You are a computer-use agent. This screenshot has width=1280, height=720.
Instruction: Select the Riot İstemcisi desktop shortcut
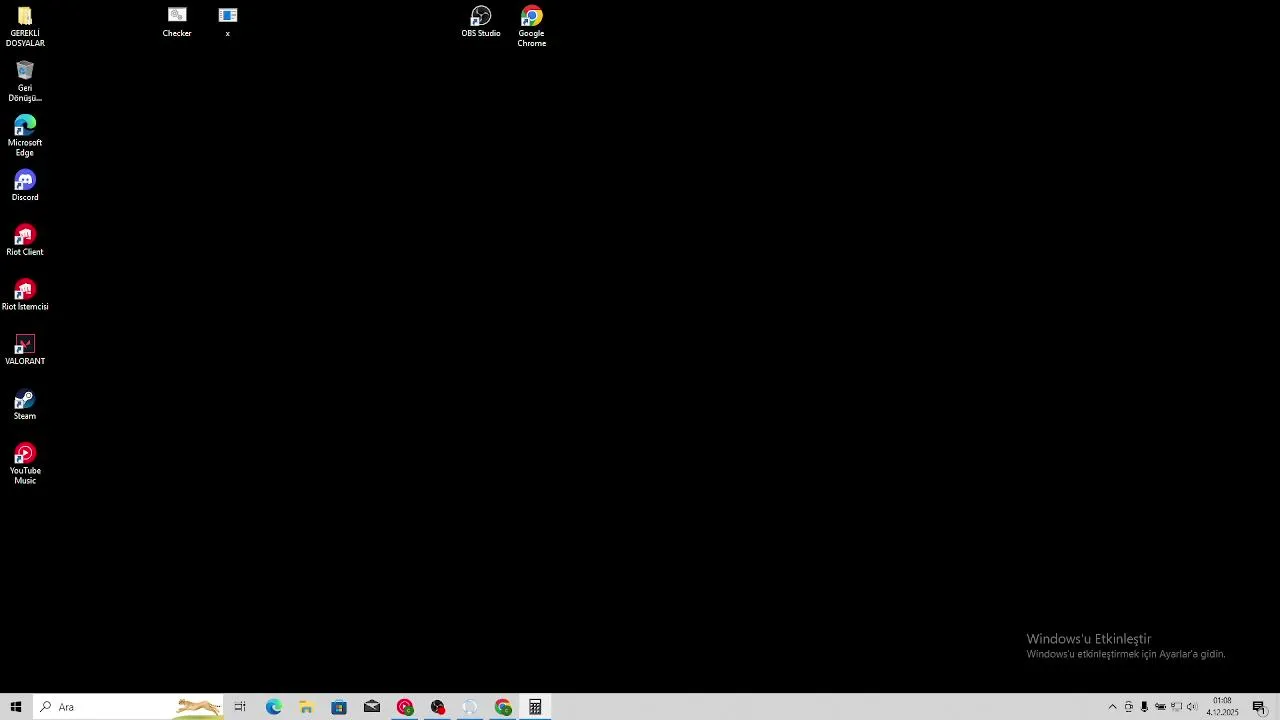(x=25, y=295)
